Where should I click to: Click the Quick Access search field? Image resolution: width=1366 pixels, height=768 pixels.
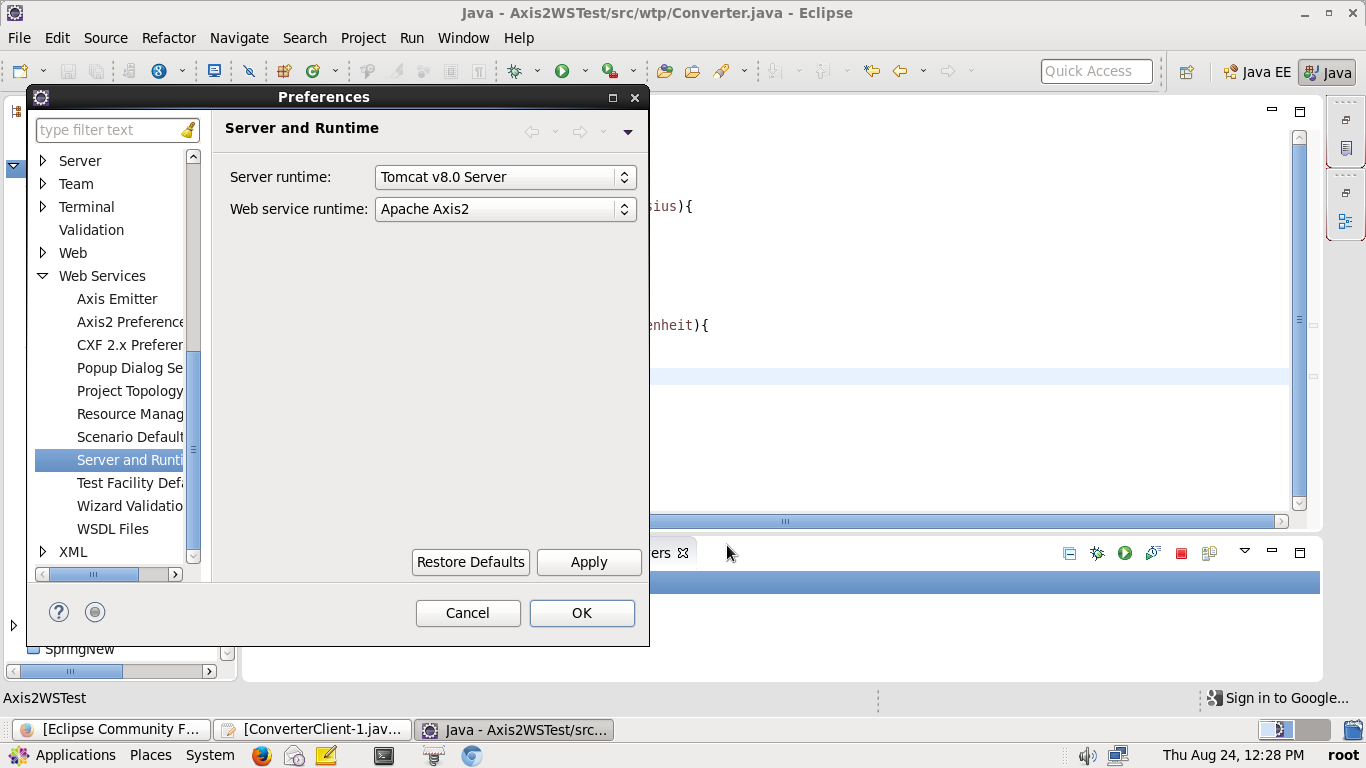pos(1096,71)
